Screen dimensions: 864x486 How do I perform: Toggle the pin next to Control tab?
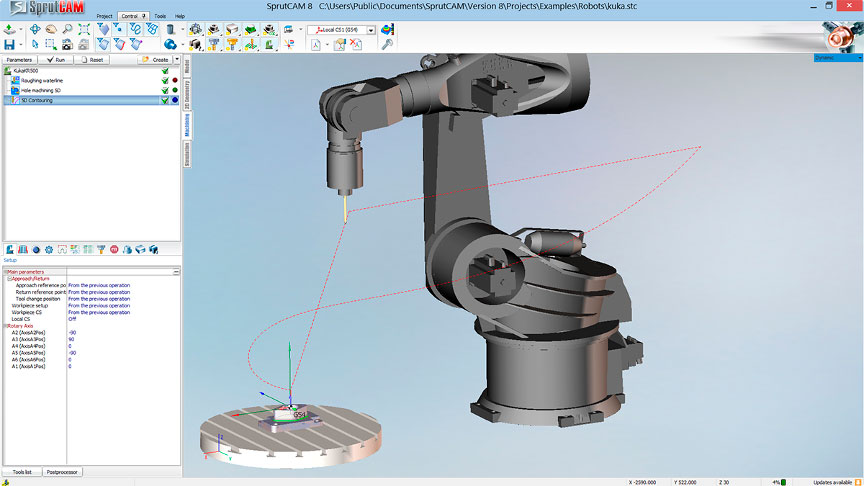[x=144, y=16]
